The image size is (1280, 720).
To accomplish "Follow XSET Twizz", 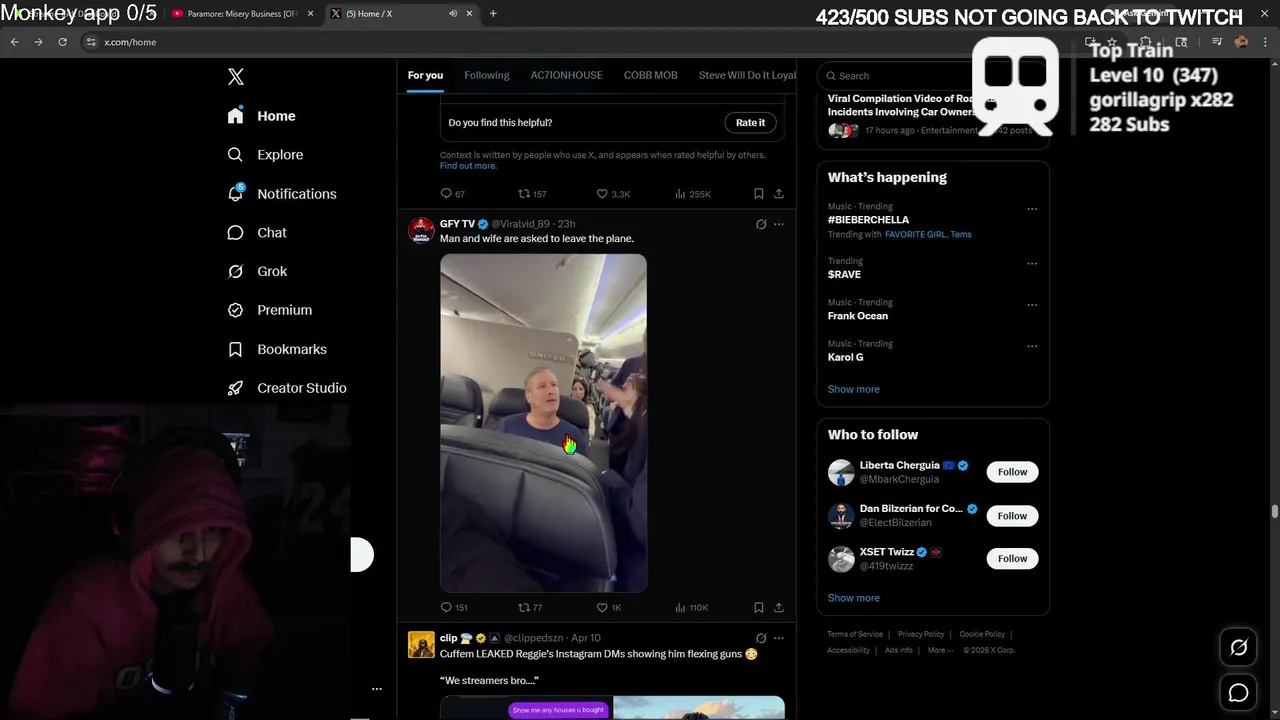I will (1012, 559).
